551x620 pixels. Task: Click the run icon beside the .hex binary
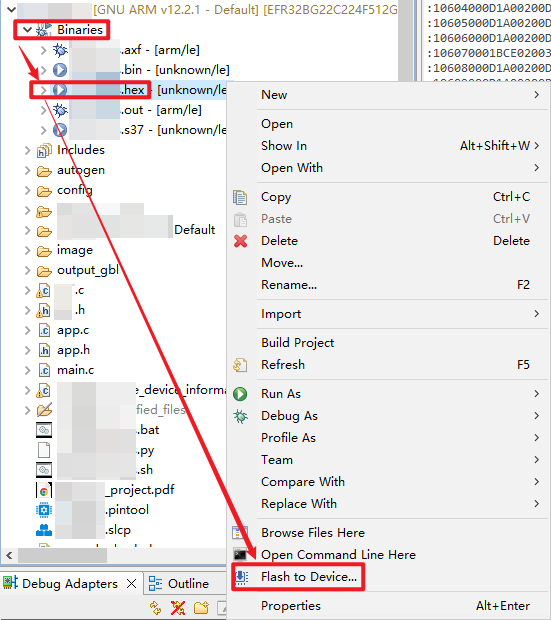coord(60,90)
